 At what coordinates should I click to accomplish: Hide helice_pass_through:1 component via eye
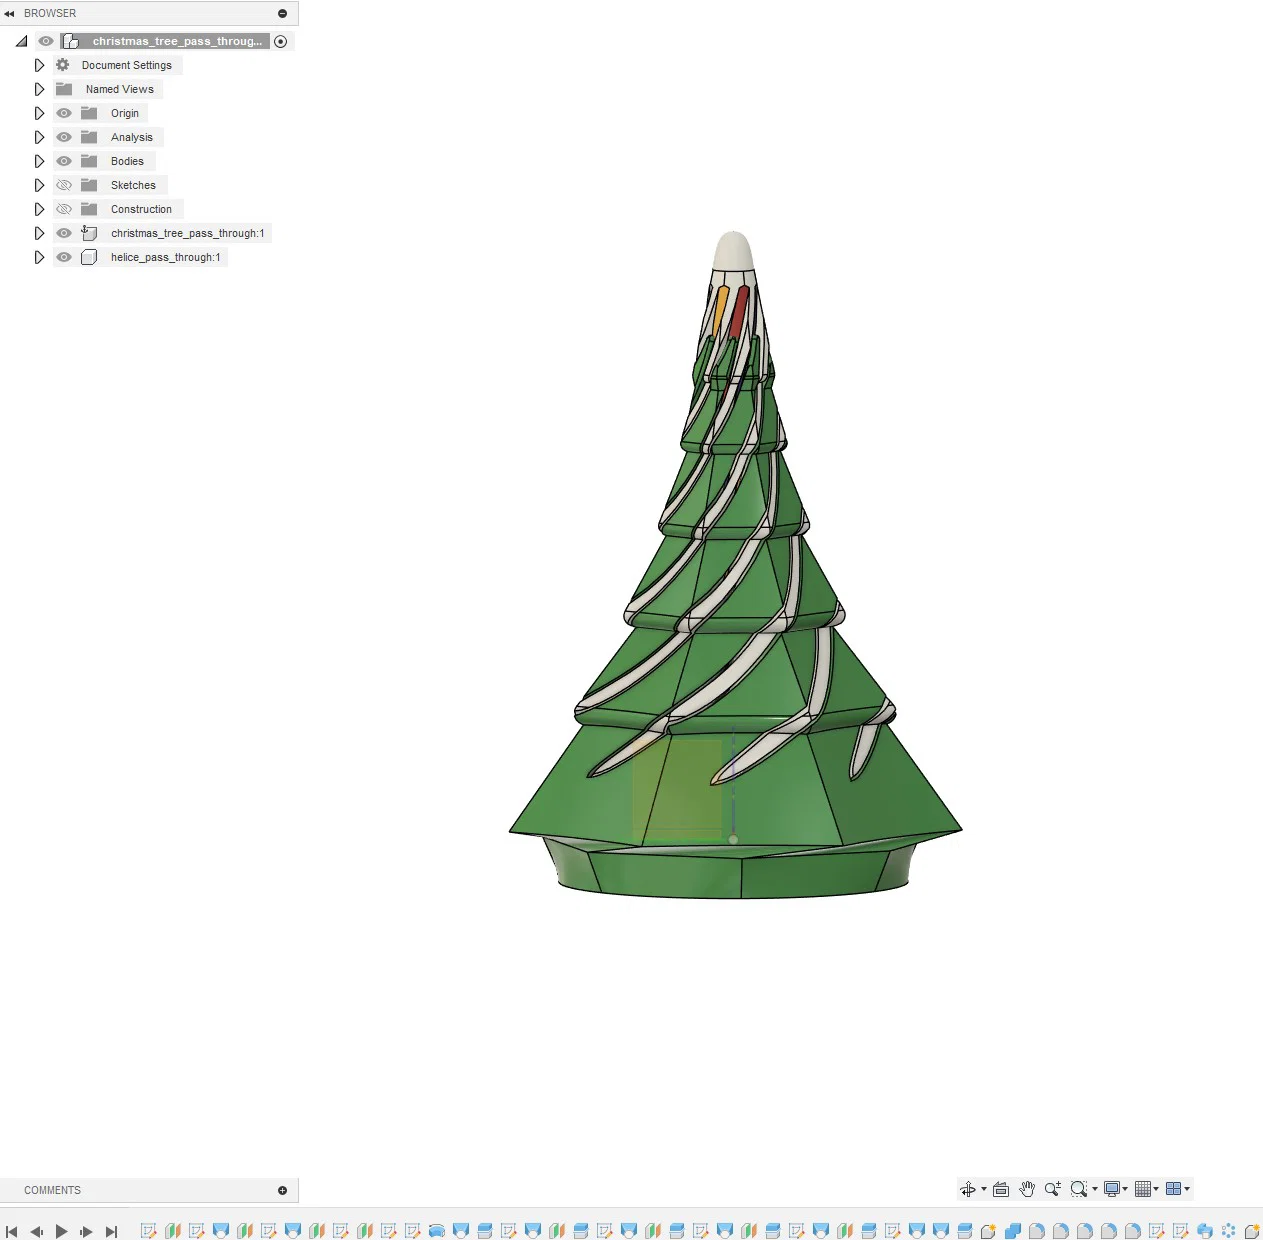coord(64,257)
